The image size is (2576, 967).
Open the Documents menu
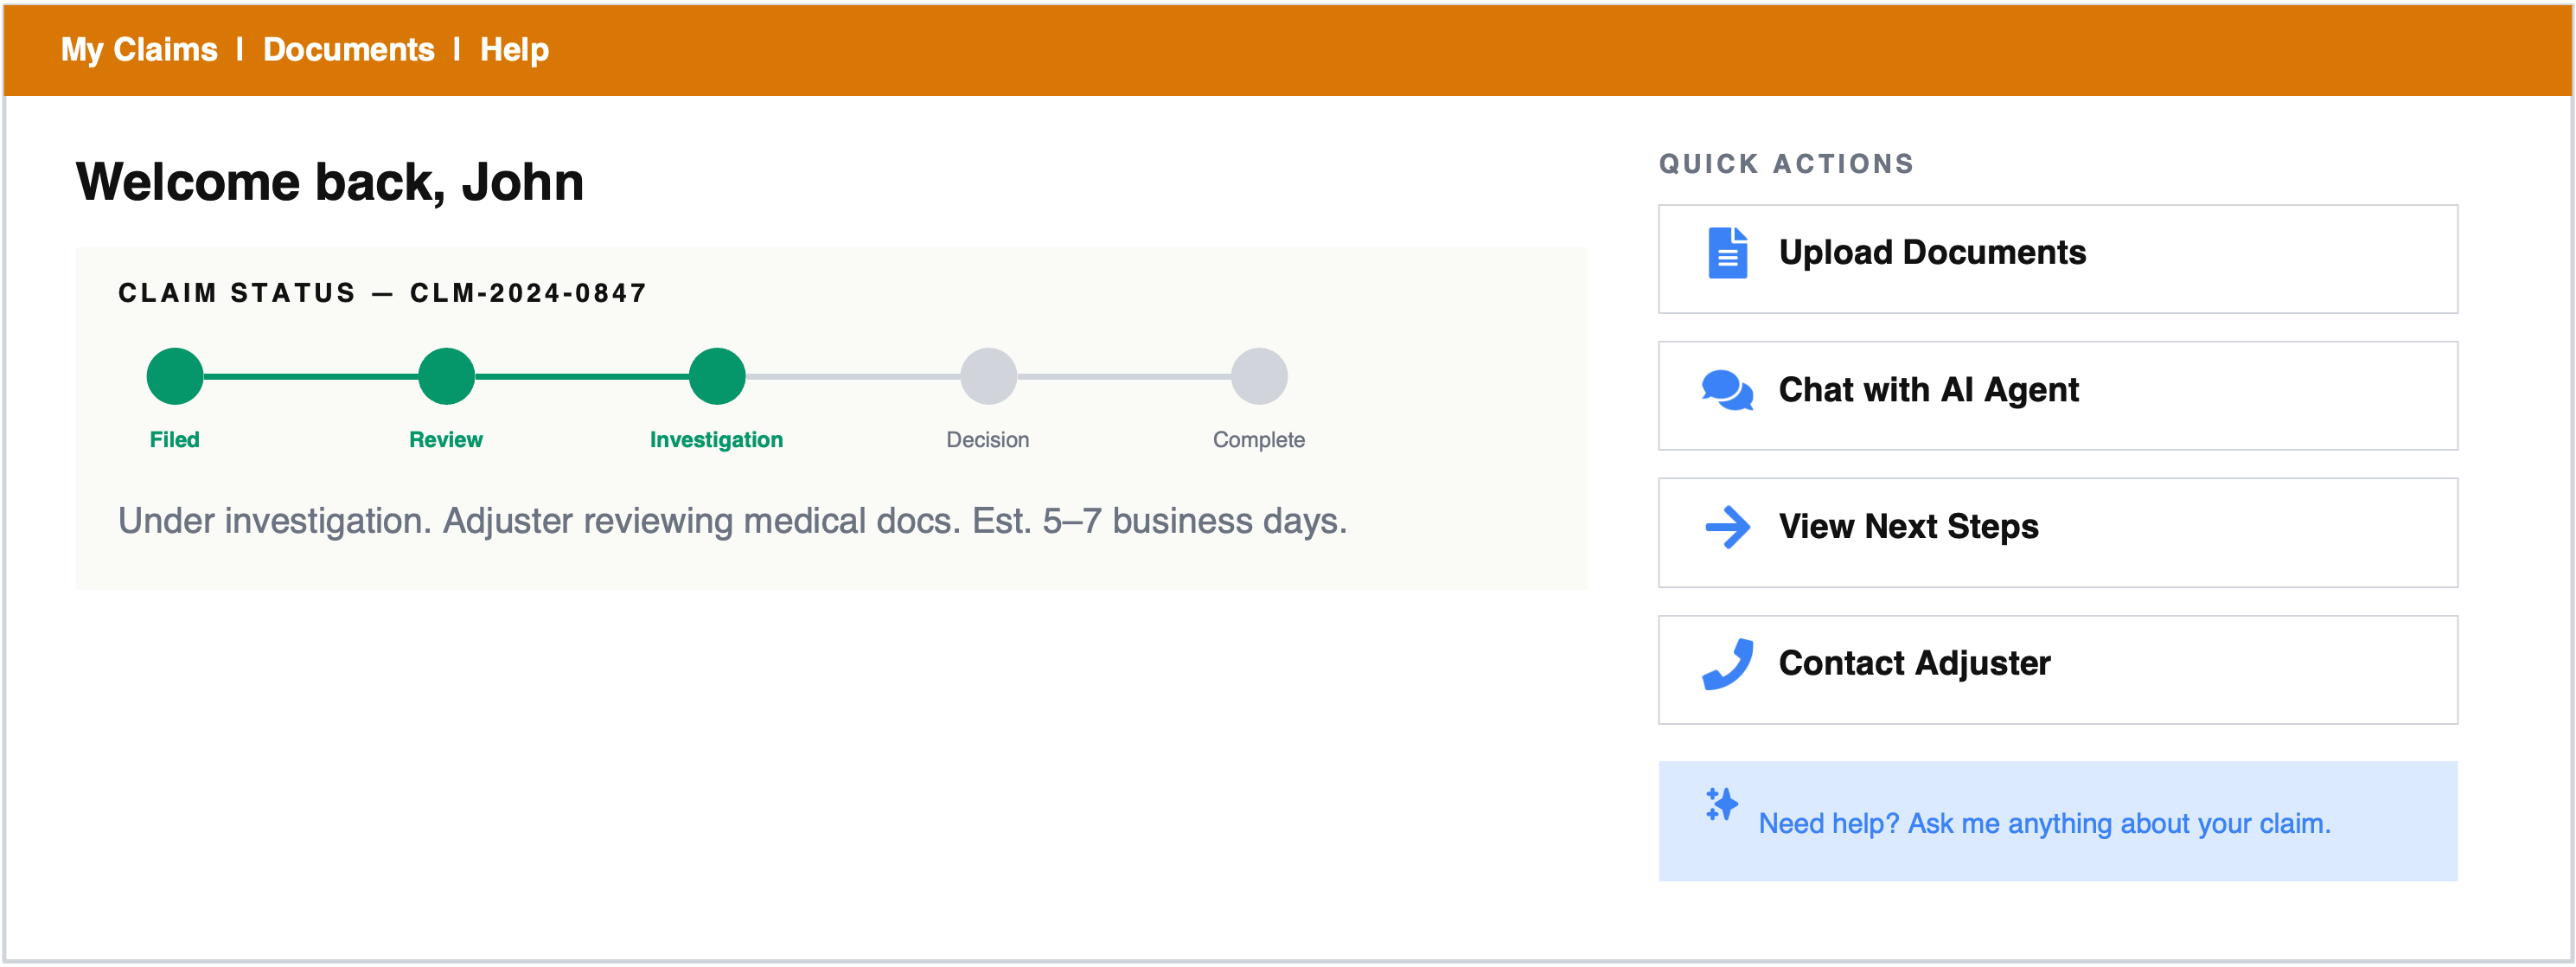coord(348,49)
